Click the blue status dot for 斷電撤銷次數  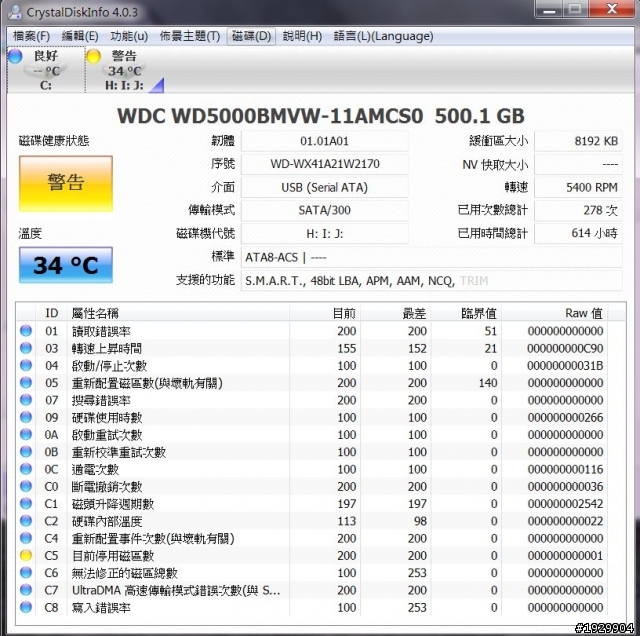[x=26, y=486]
